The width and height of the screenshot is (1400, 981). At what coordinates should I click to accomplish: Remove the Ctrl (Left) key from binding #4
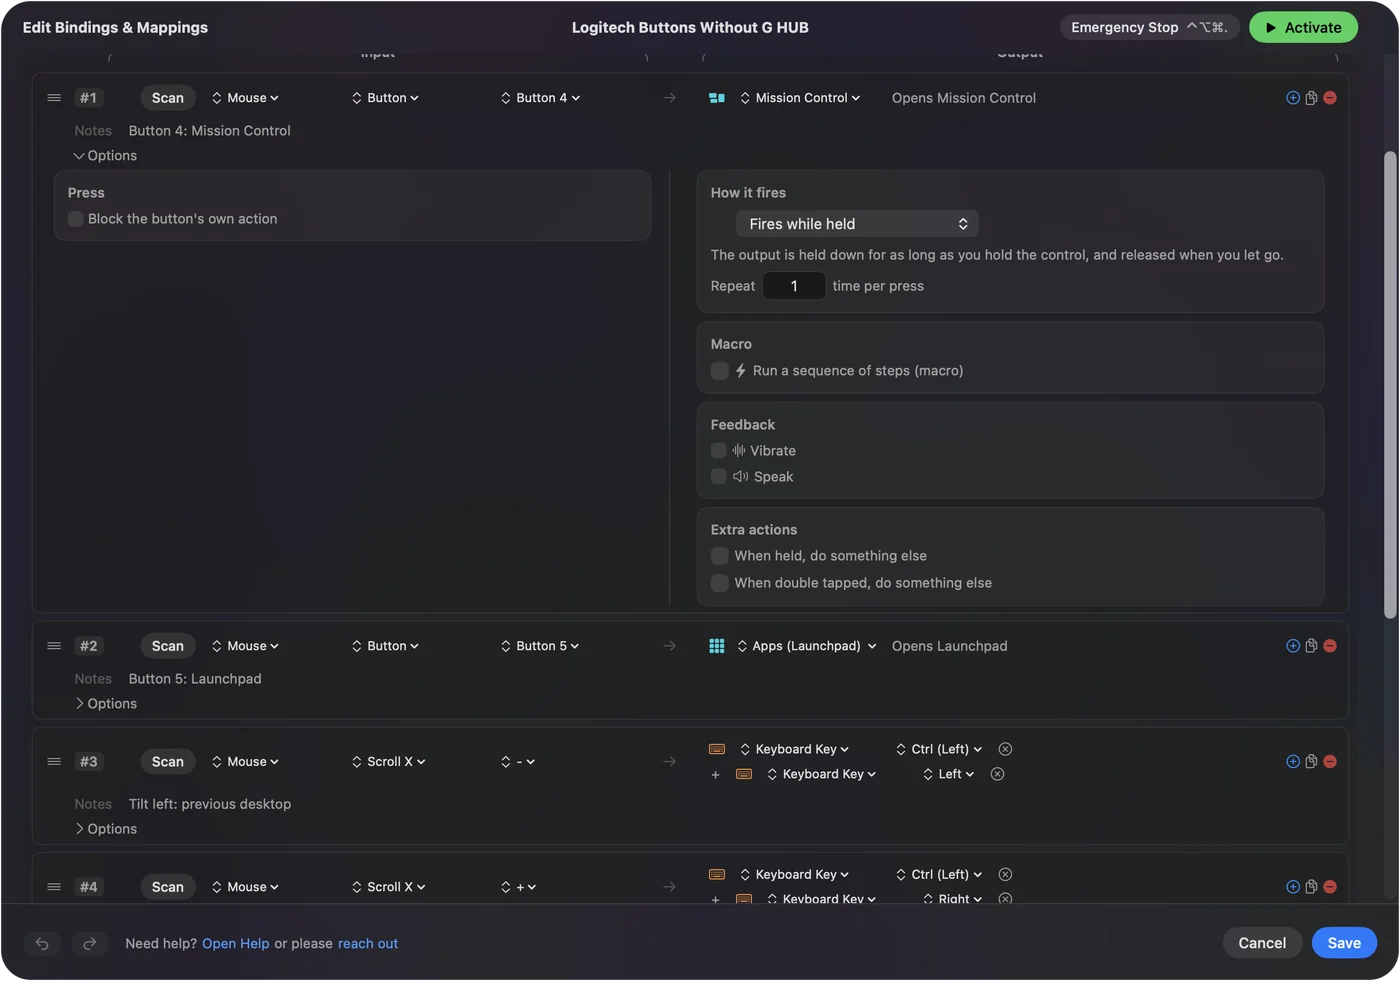(x=1006, y=874)
